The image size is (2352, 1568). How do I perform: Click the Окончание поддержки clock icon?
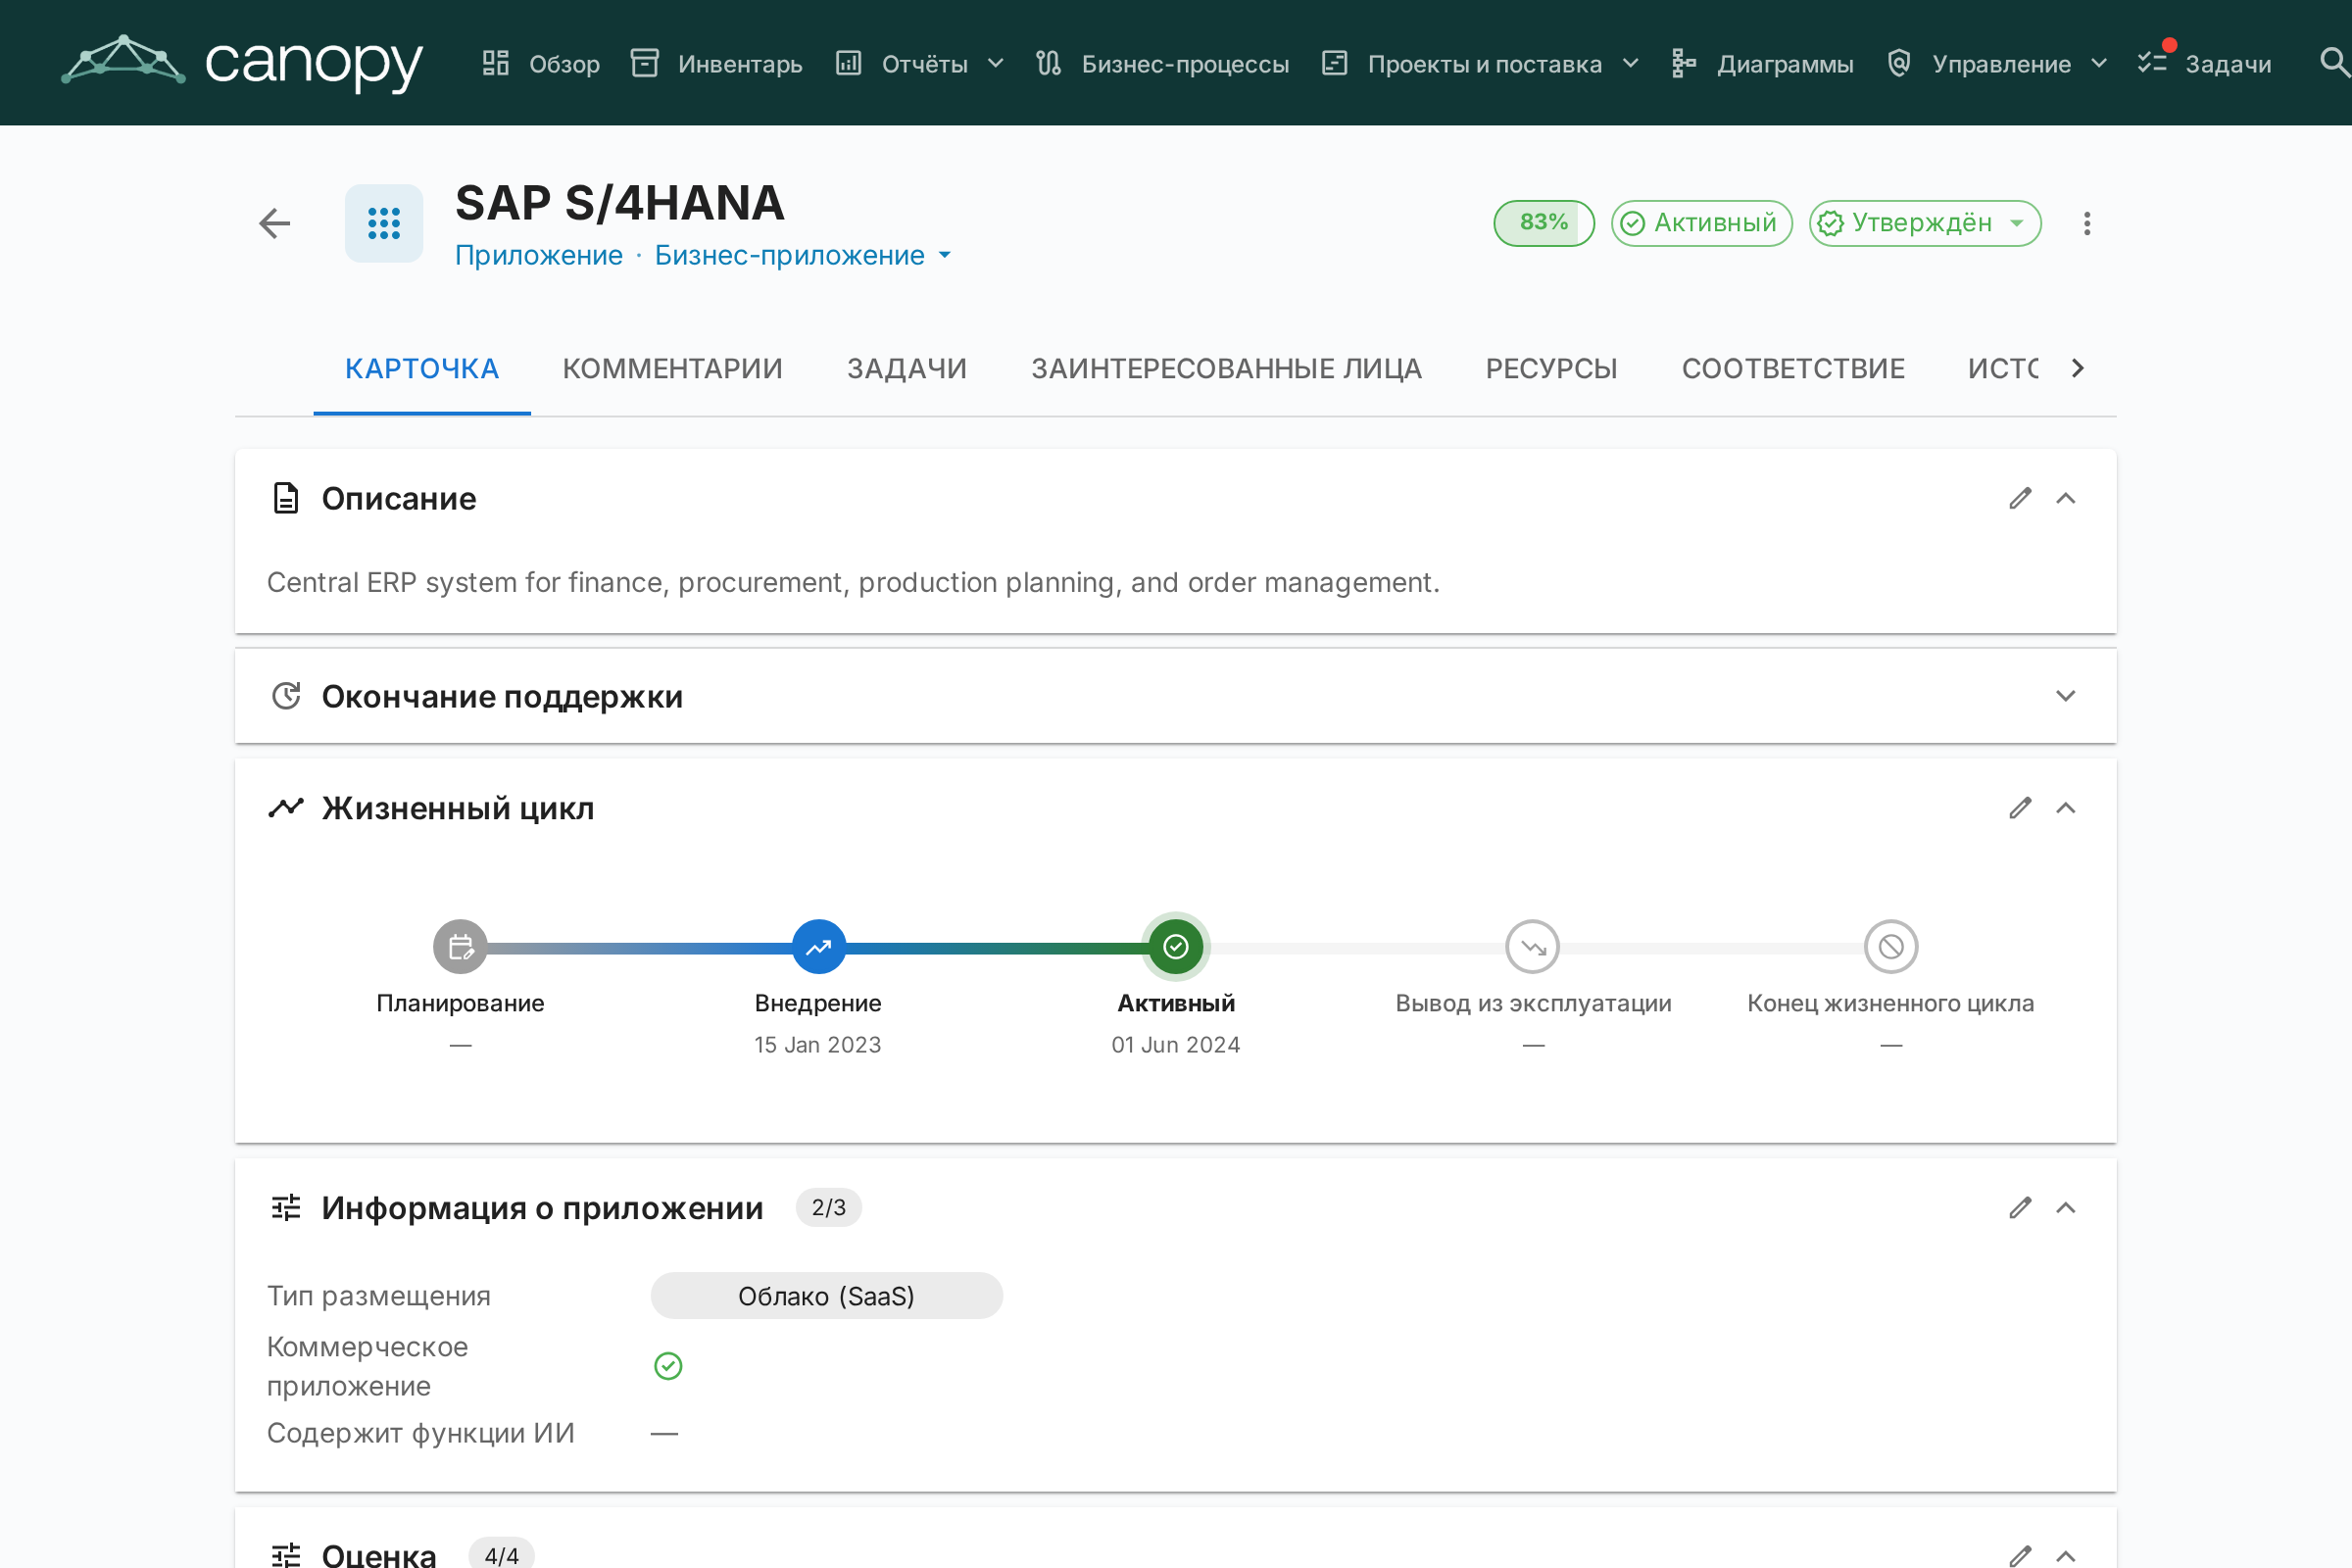click(286, 696)
